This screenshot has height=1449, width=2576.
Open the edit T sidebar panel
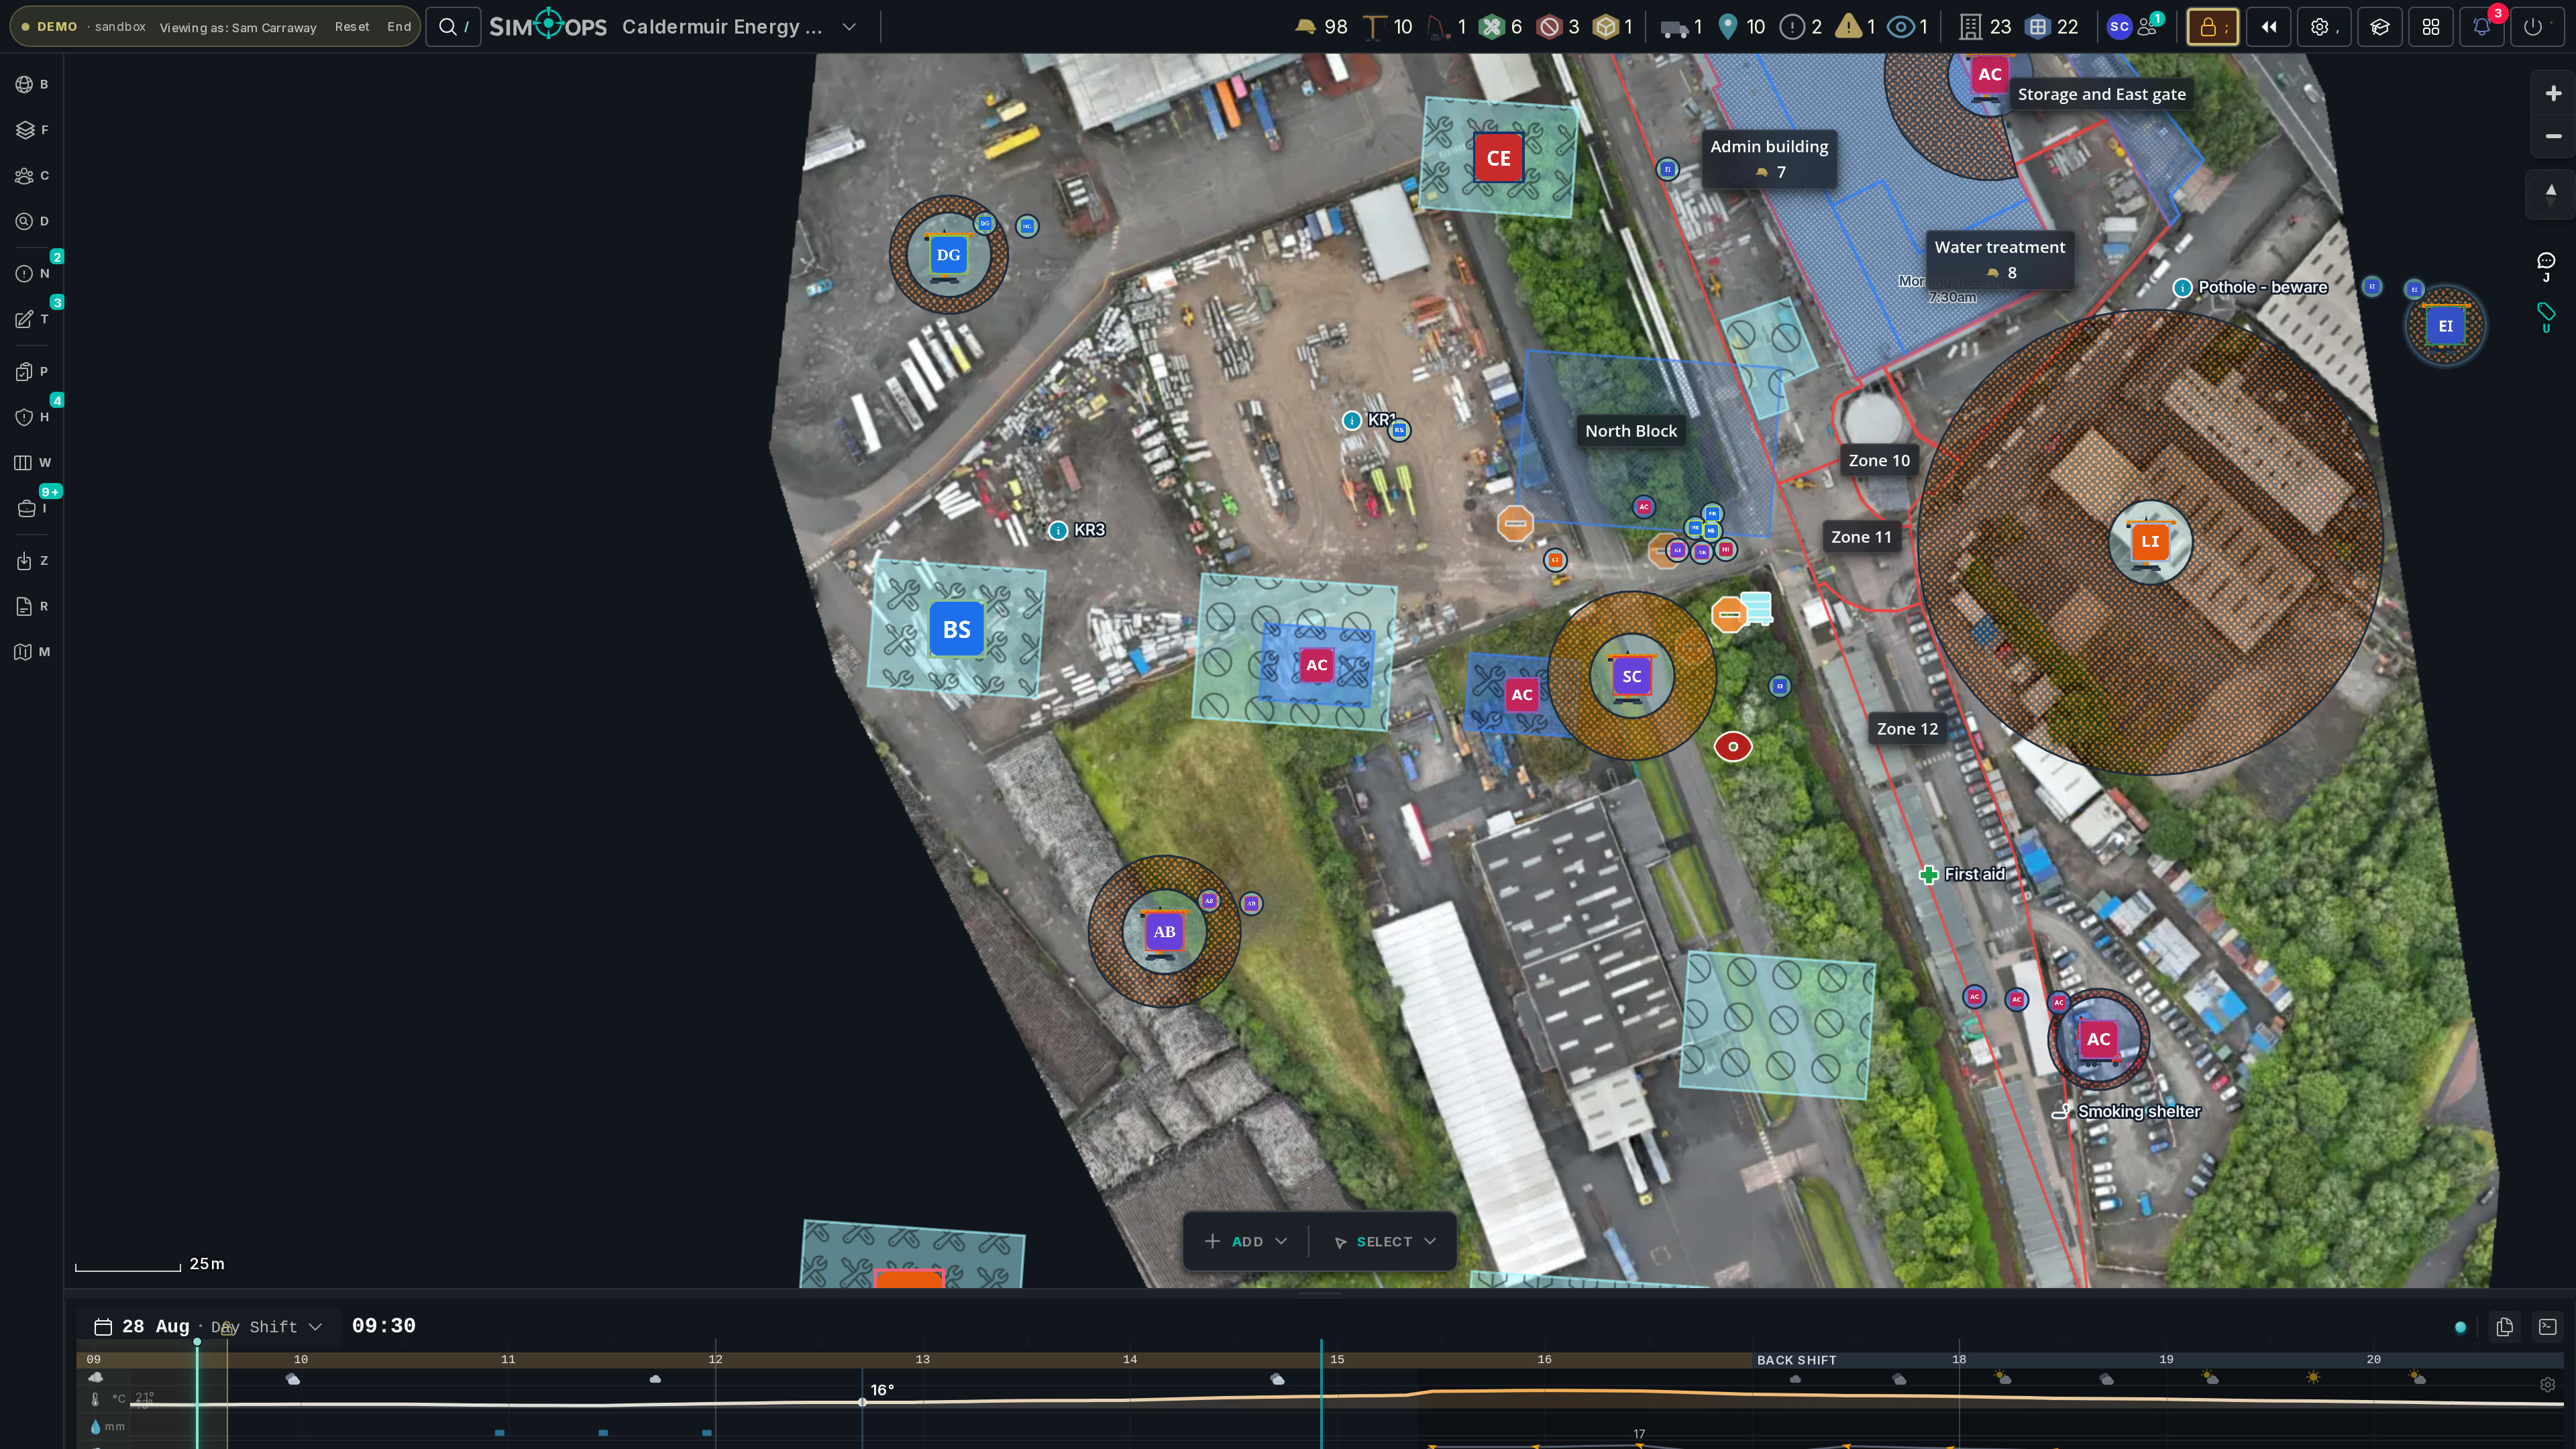pos(32,319)
